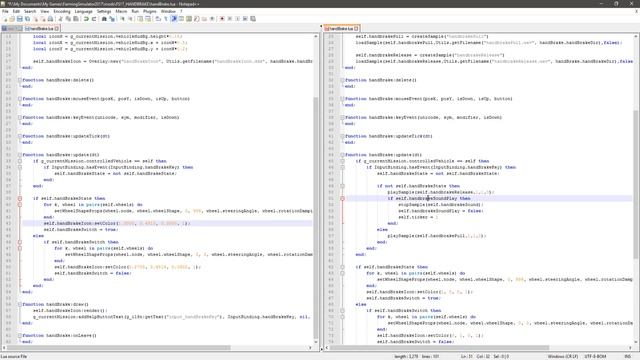Toggle the highlighted Indent Guide button
The height and width of the screenshot is (360, 640).
(173, 19)
